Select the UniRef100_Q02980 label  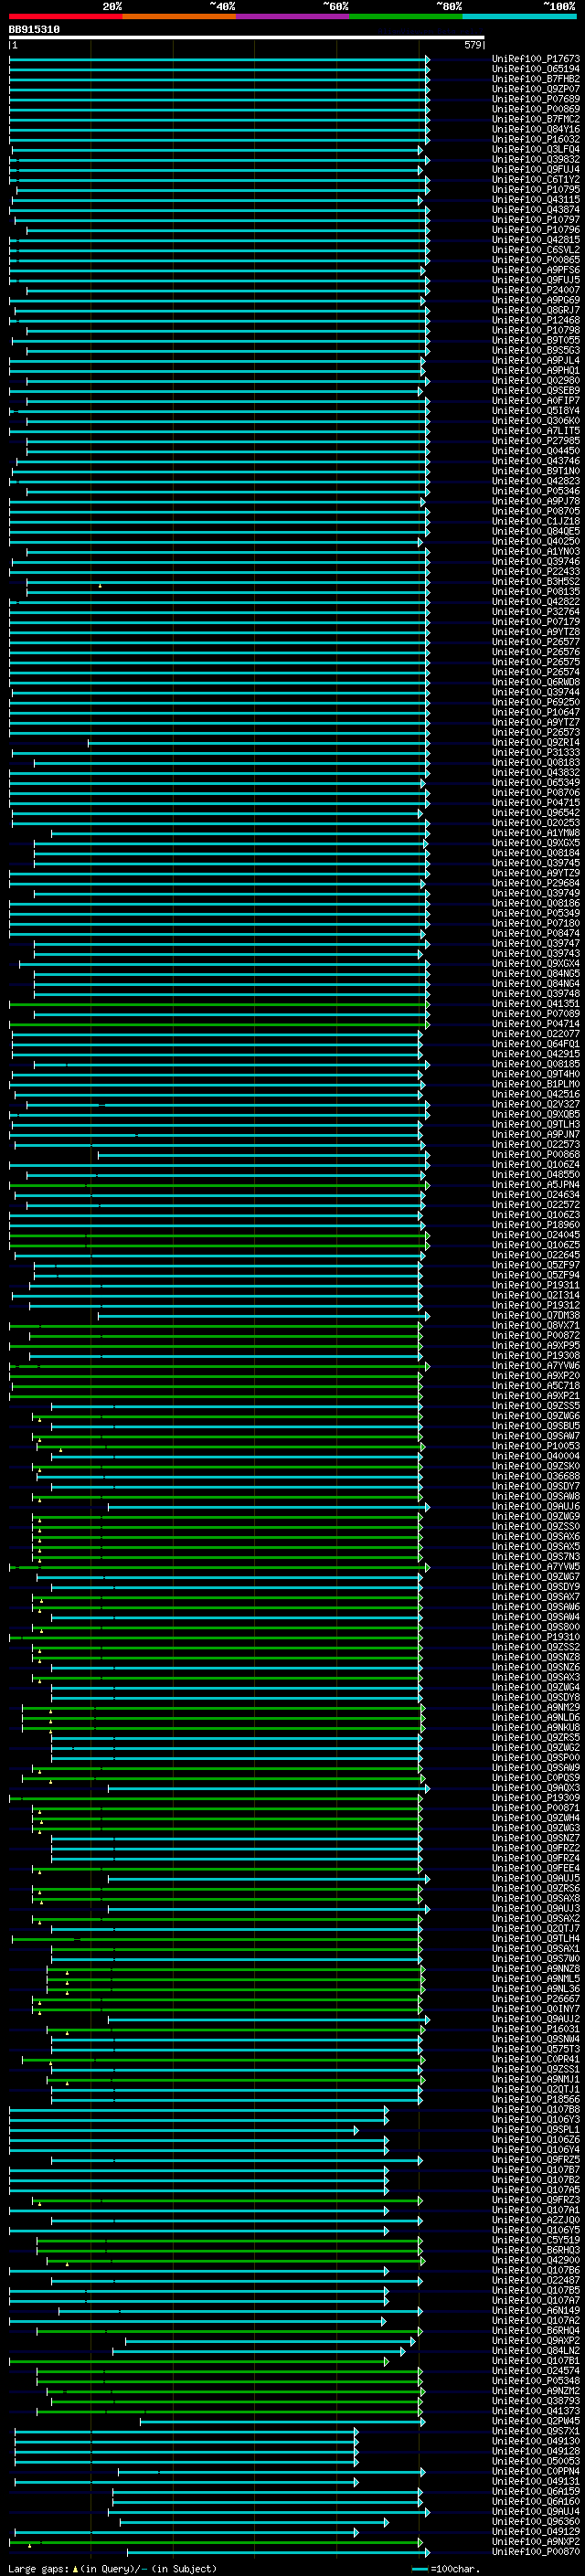(x=536, y=381)
